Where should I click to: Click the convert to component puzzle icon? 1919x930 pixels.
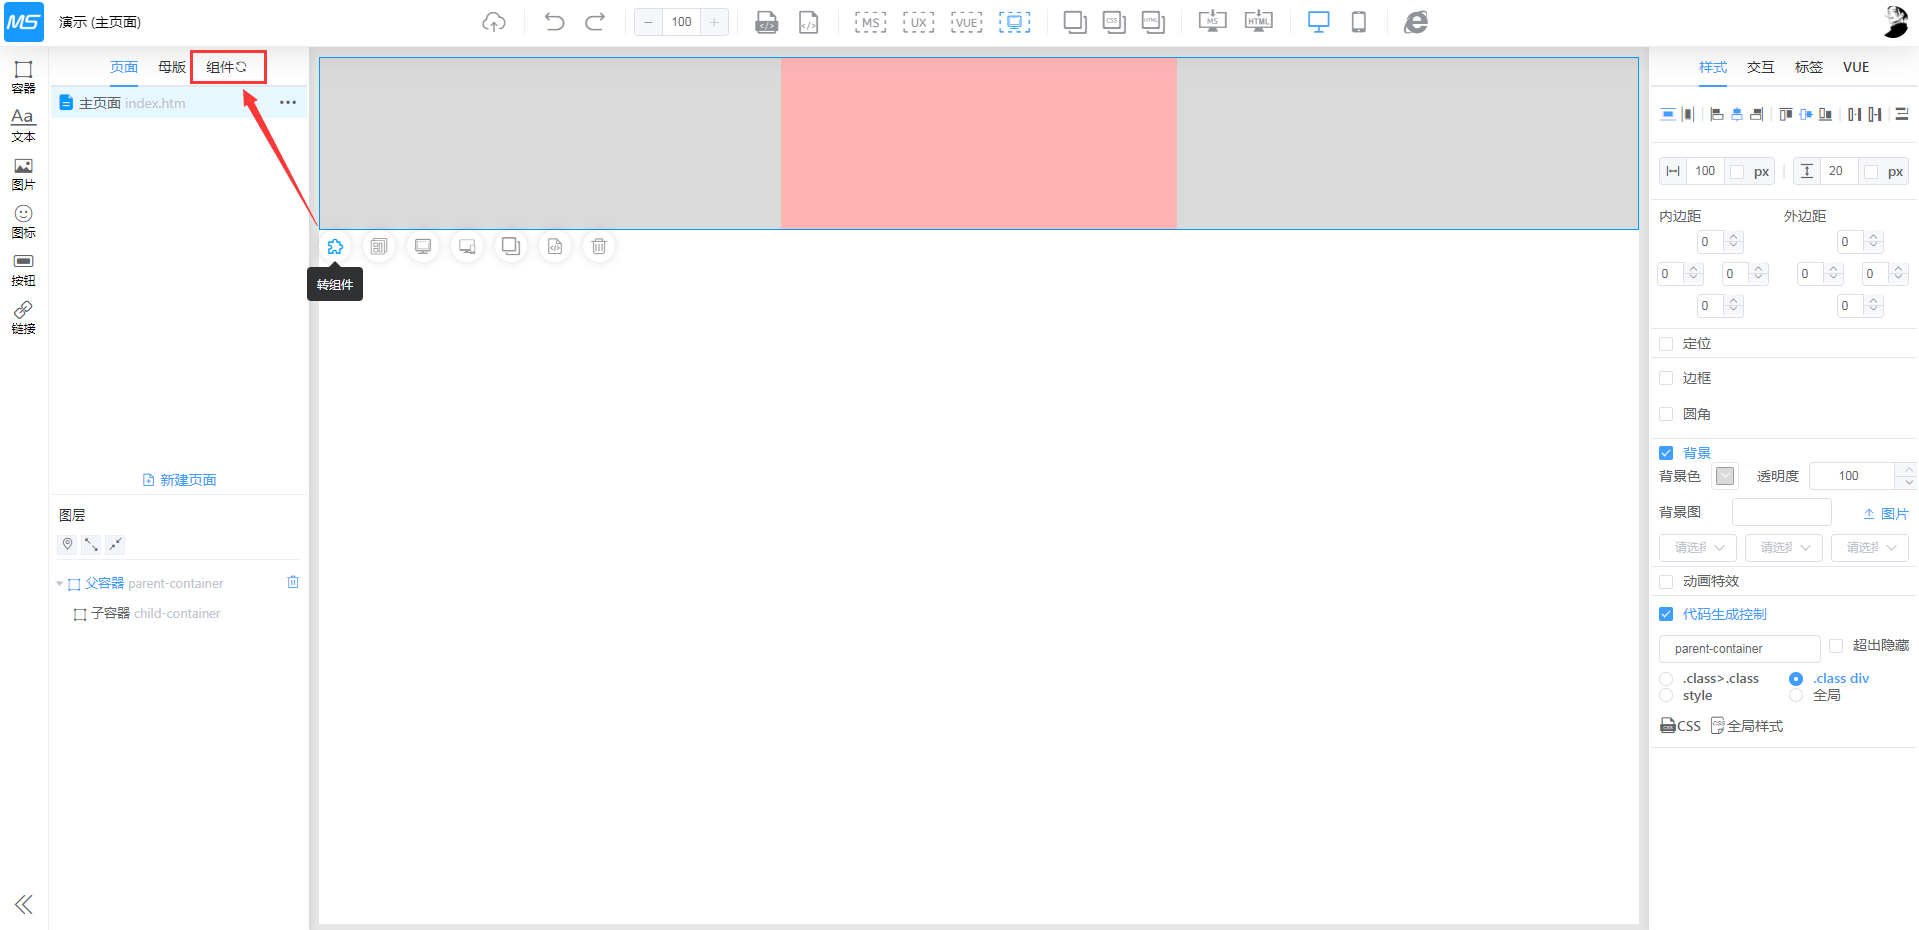pyautogui.click(x=335, y=246)
